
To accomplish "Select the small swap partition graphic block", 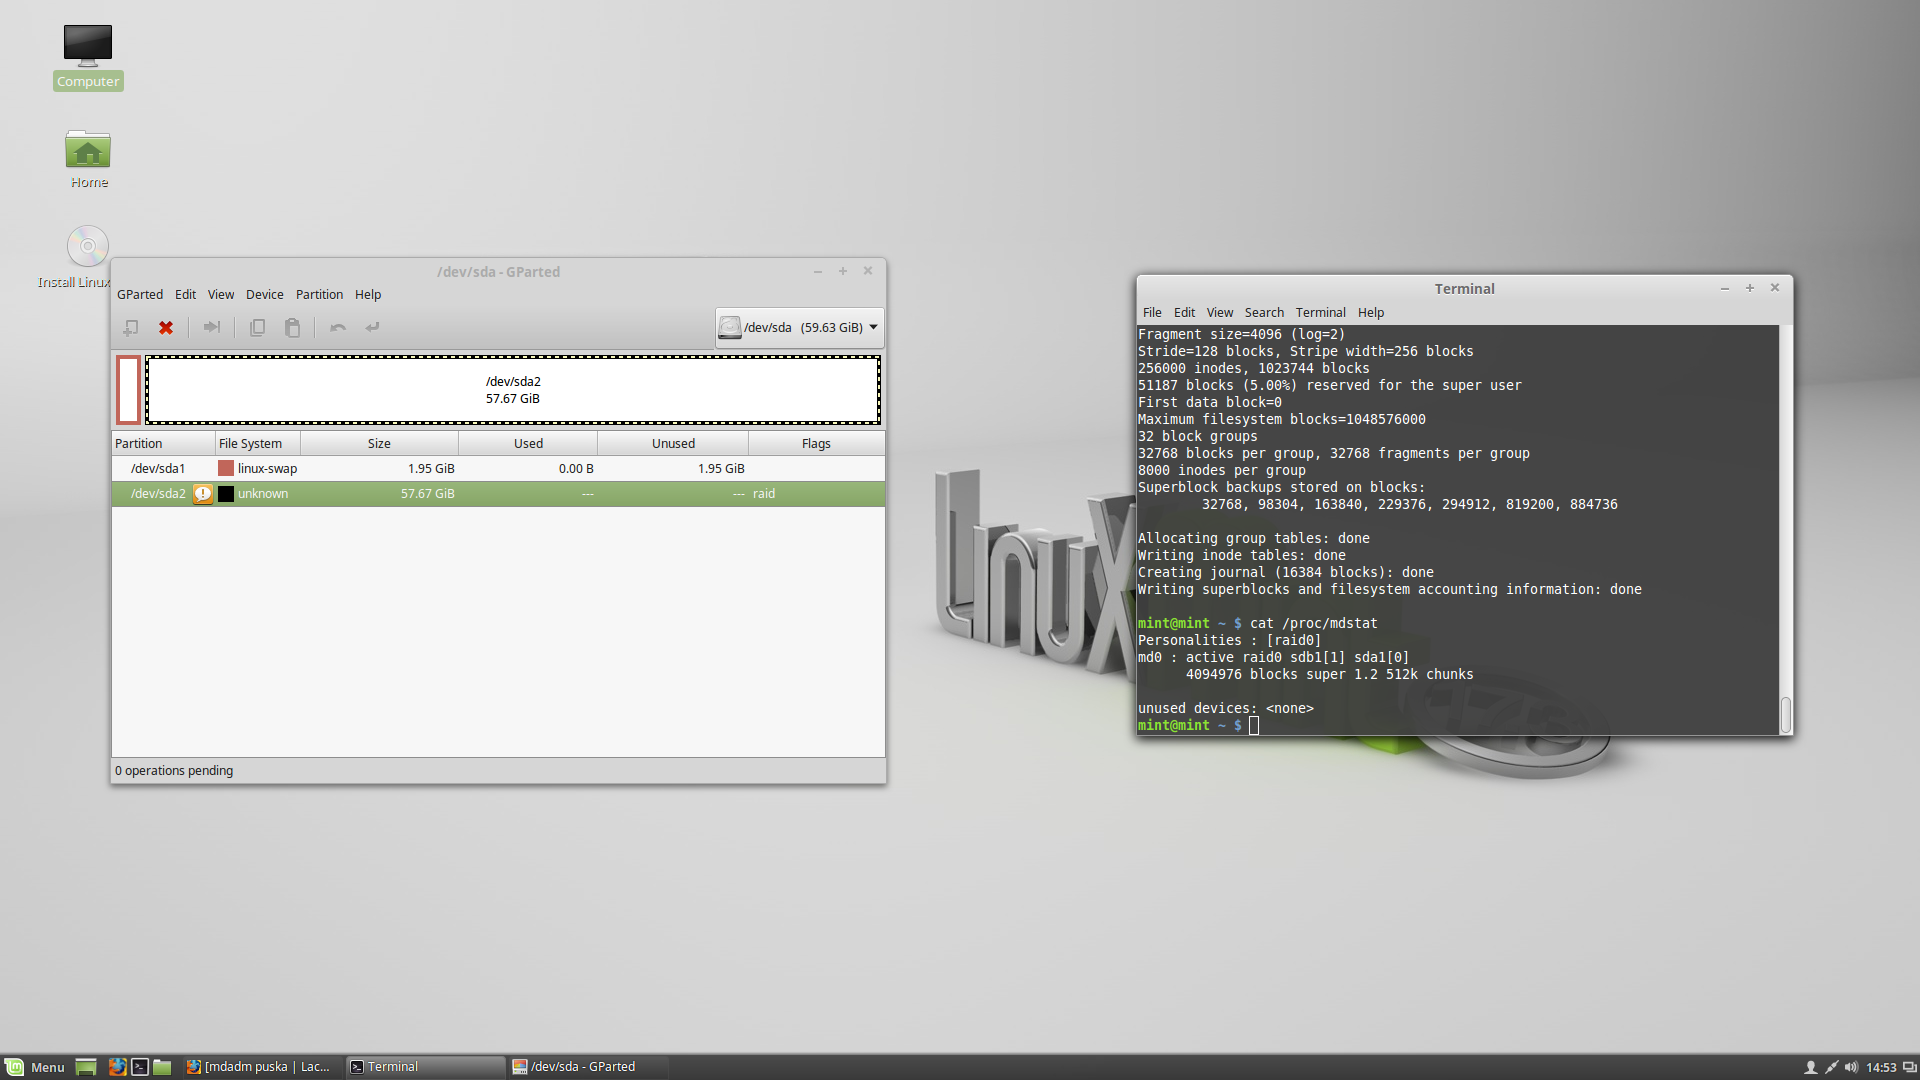I will tap(128, 390).
